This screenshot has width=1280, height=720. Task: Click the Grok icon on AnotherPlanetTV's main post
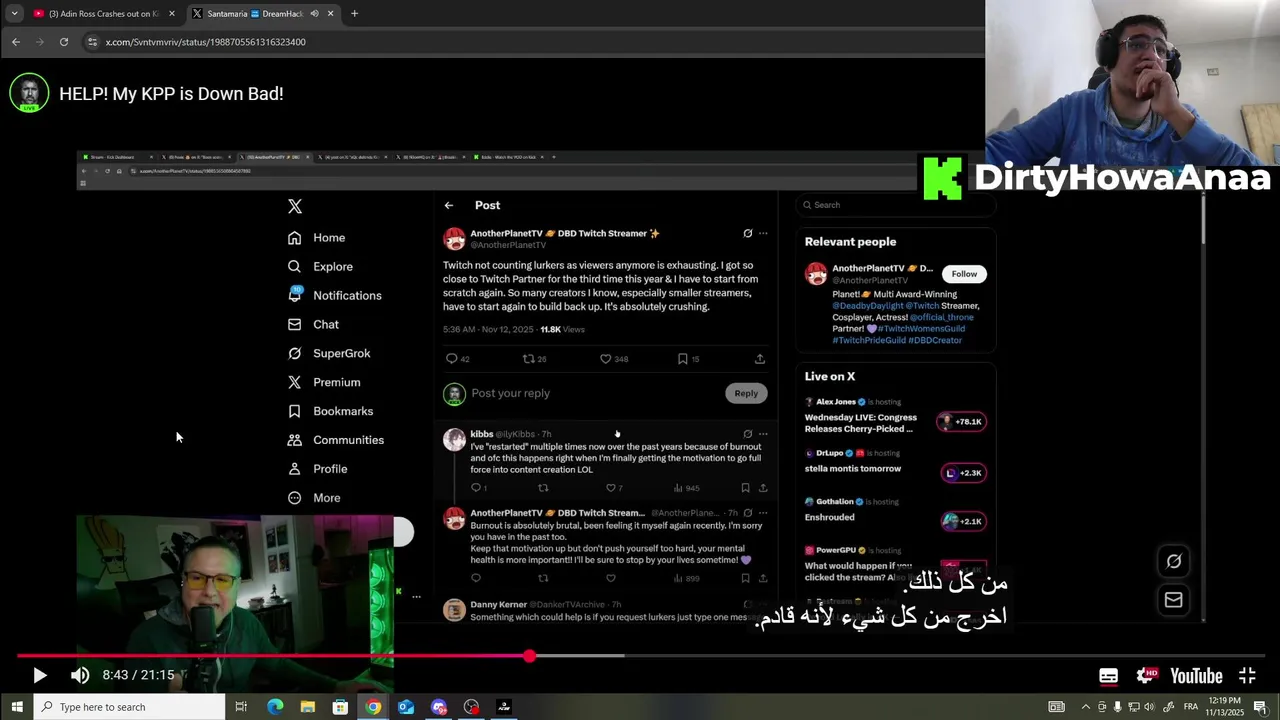coord(747,234)
